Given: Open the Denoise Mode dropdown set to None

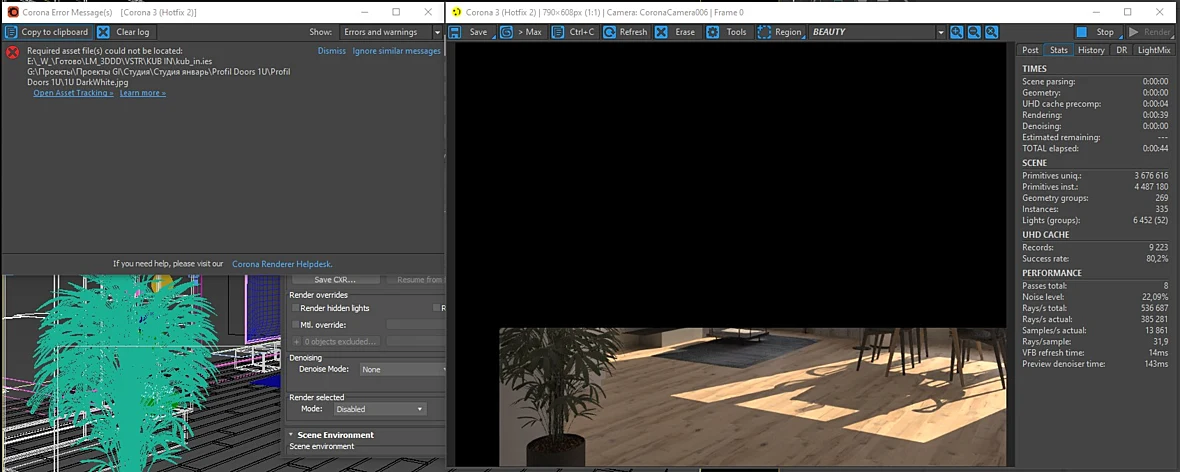Looking at the screenshot, I should tap(403, 370).
